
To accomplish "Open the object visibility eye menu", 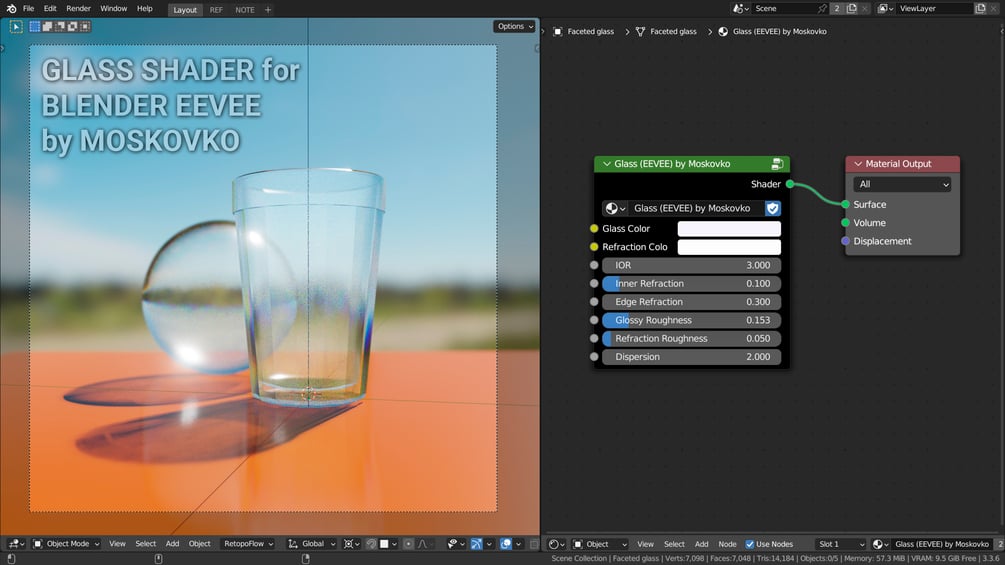I will (455, 544).
